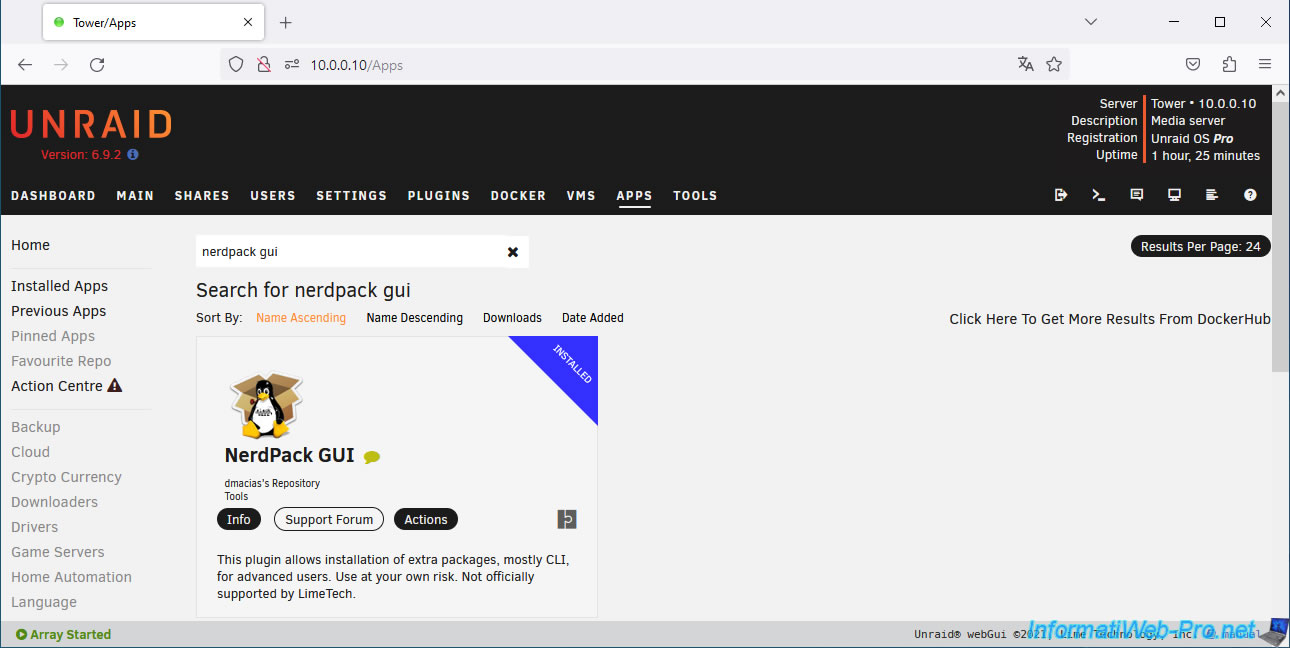Viewport: 1290px width, 648px height.
Task: Select the Language category
Action: [x=44, y=602]
